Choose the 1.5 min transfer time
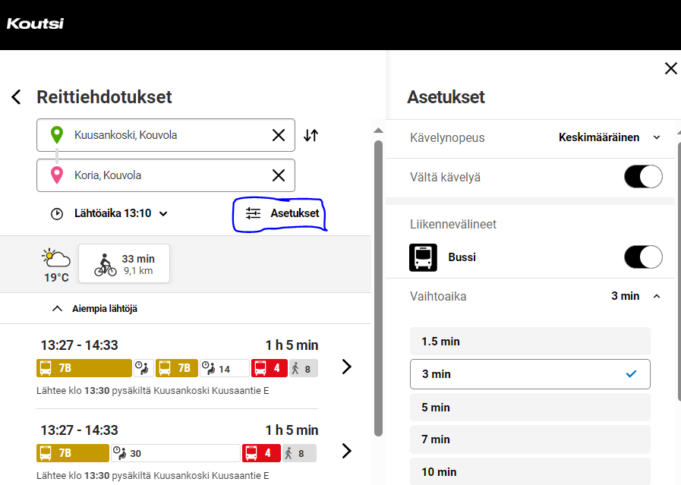Viewport: 681px width, 485px height. (x=530, y=341)
